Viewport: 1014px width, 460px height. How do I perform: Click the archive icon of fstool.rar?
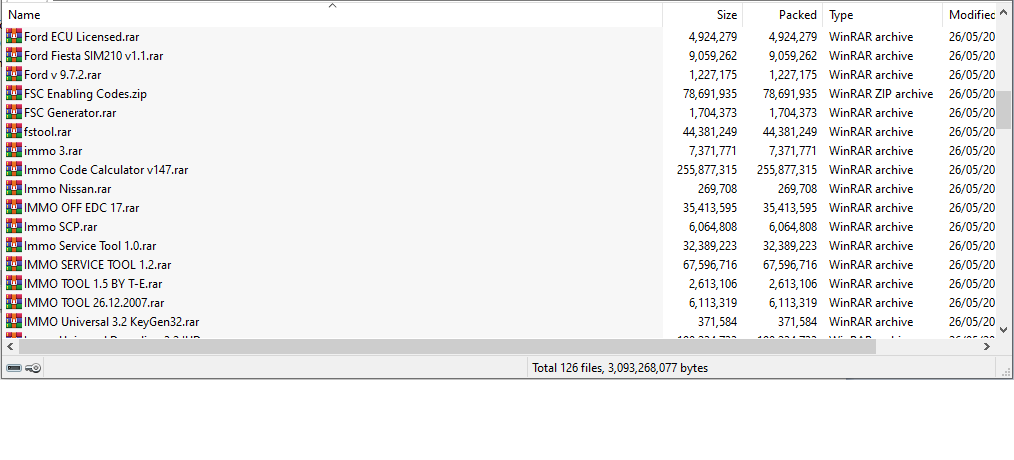click(14, 131)
